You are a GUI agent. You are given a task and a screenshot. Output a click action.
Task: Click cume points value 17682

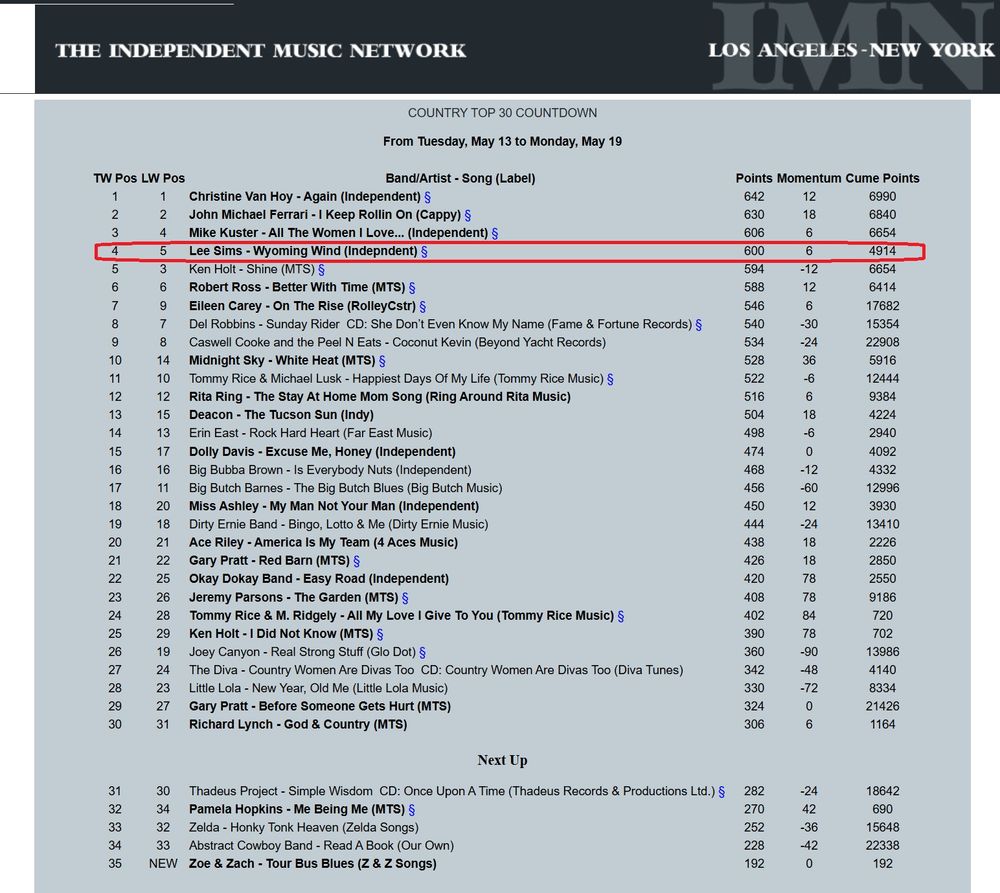tap(882, 306)
